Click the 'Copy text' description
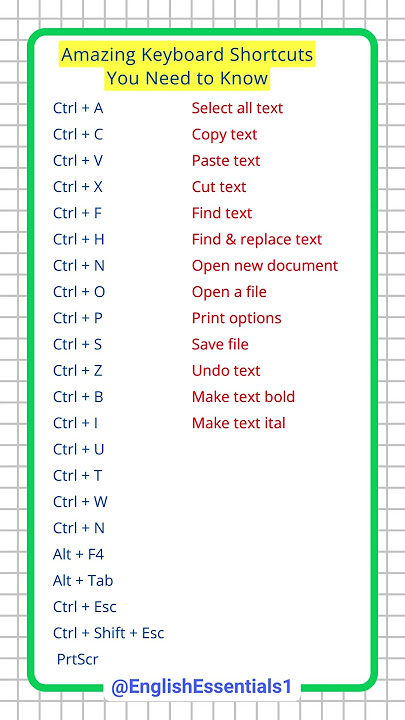The image size is (405, 720). pos(225,135)
